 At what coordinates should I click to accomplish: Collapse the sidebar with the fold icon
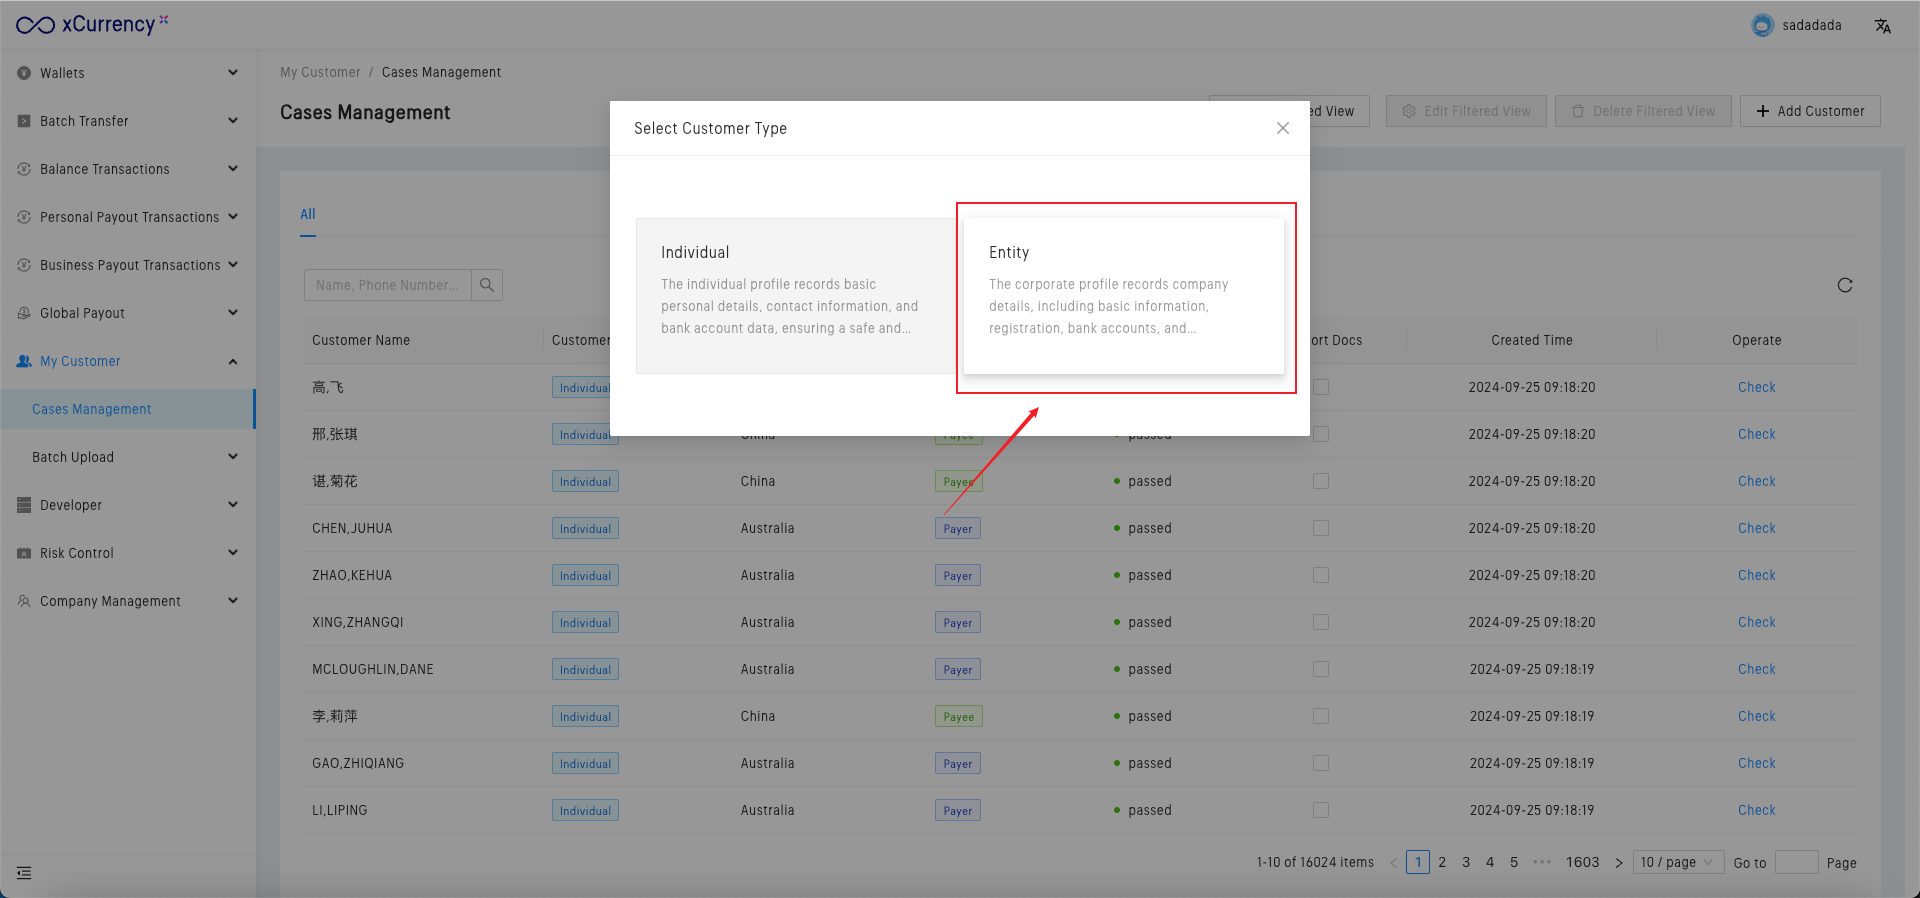click(24, 873)
